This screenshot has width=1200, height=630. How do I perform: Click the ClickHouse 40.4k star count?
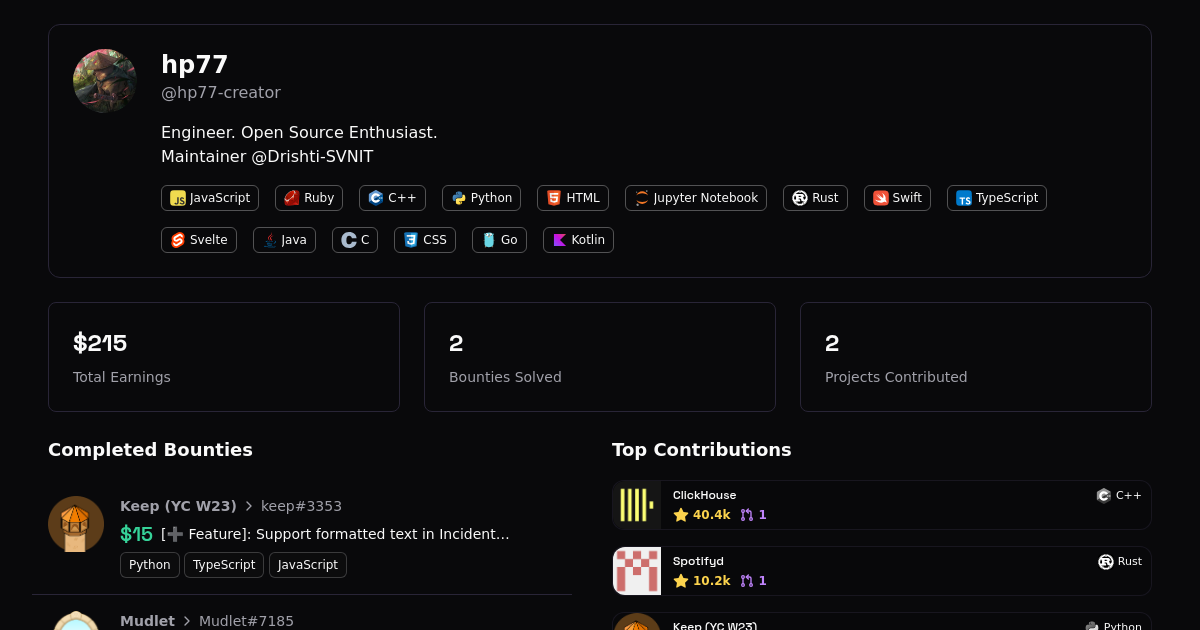702,515
